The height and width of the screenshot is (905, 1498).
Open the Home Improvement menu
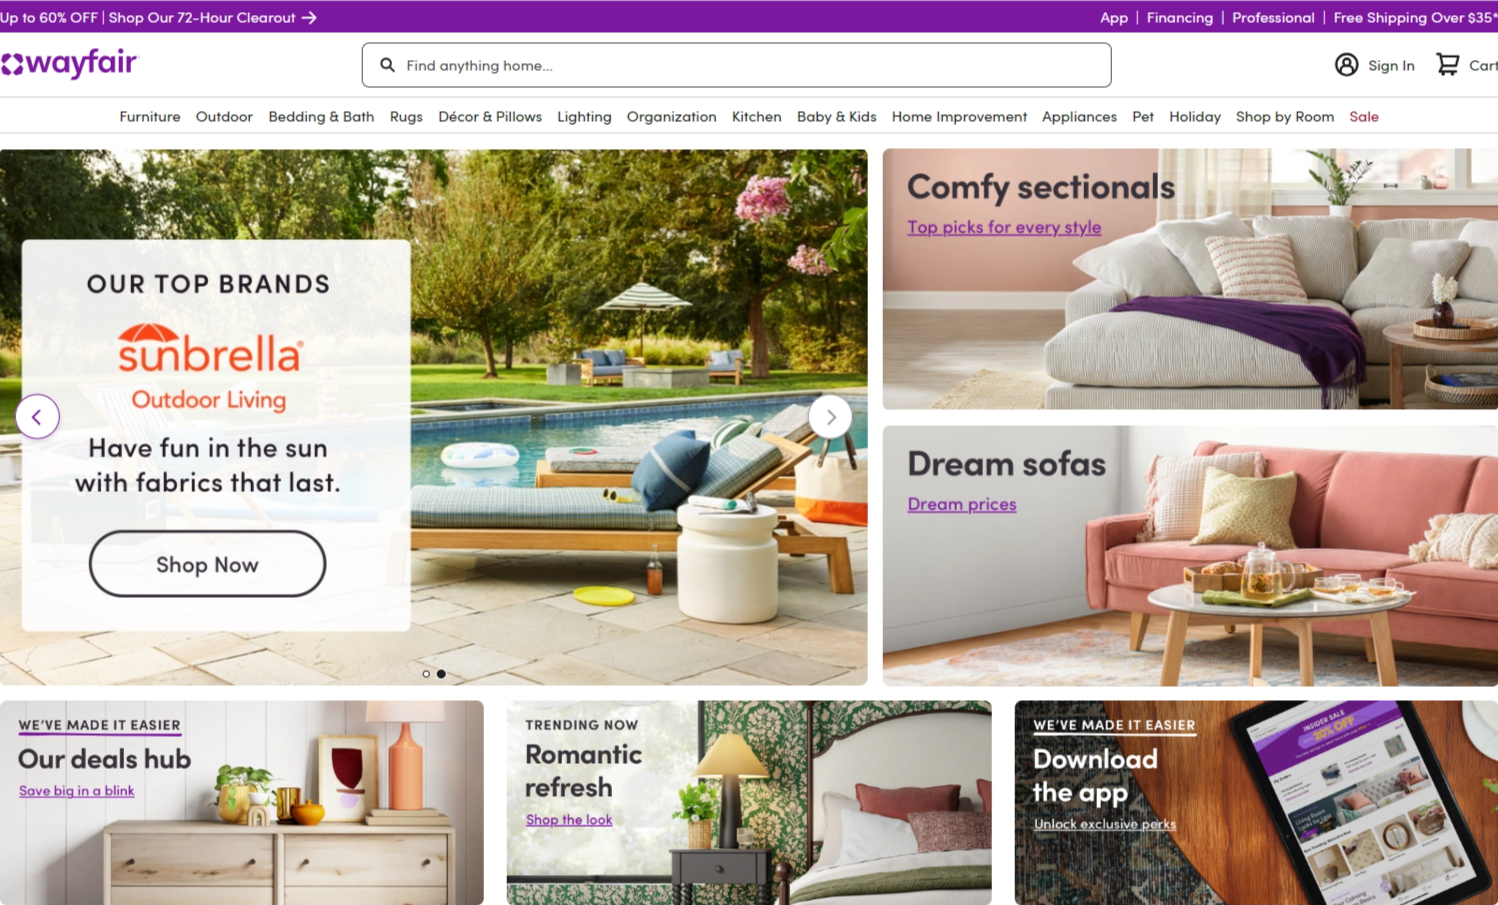(959, 117)
